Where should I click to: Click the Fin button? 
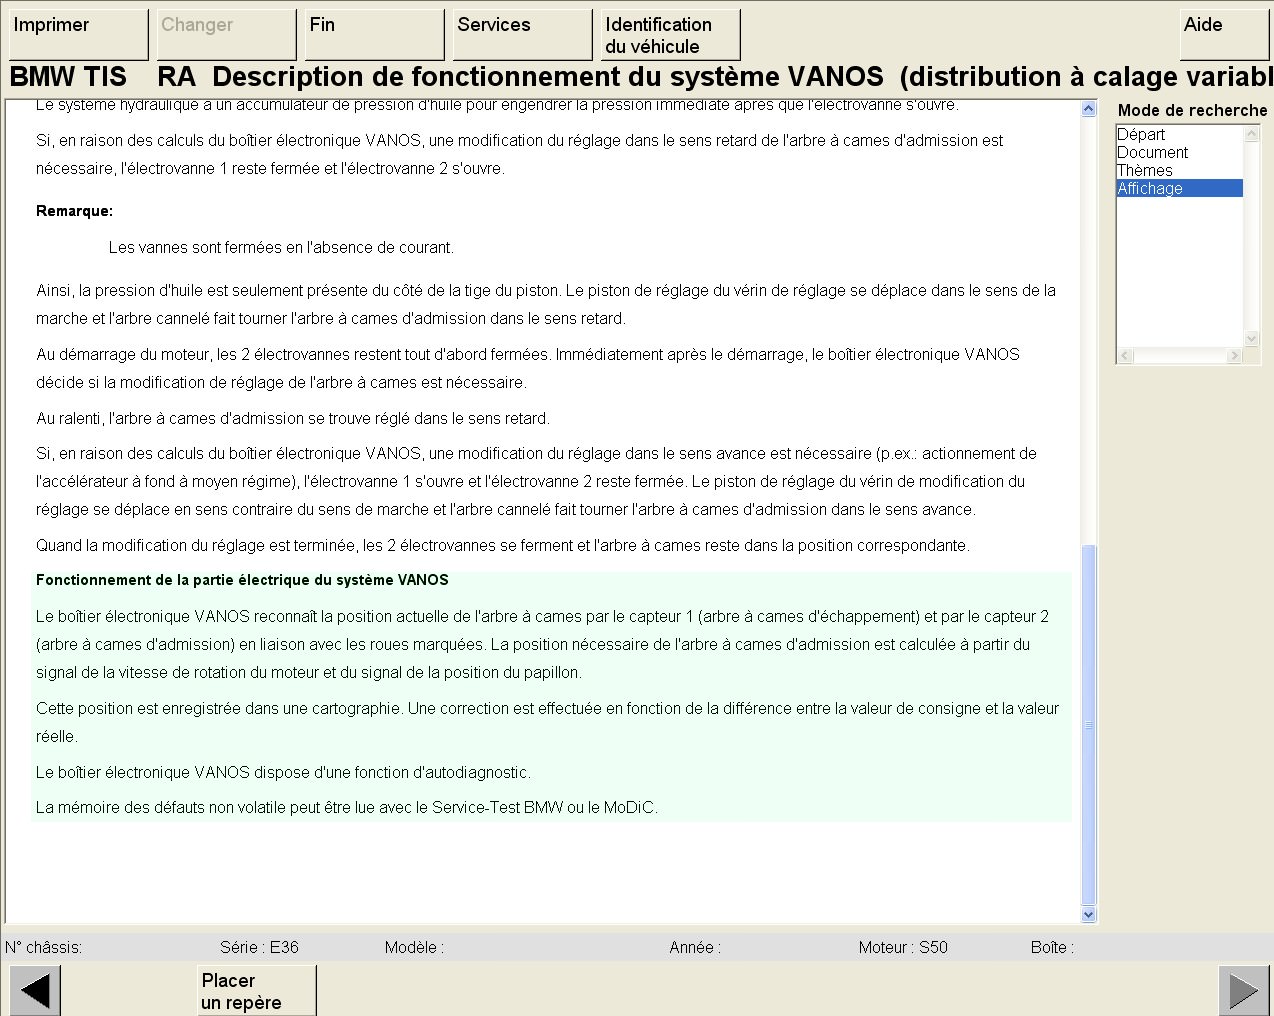tap(375, 35)
